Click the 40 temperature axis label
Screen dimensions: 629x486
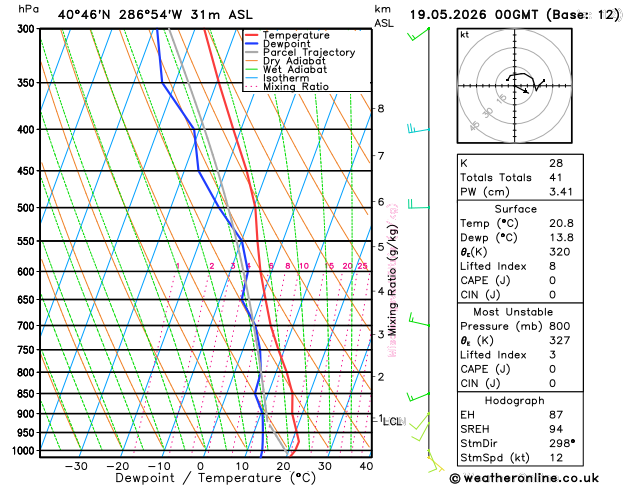(x=366, y=466)
